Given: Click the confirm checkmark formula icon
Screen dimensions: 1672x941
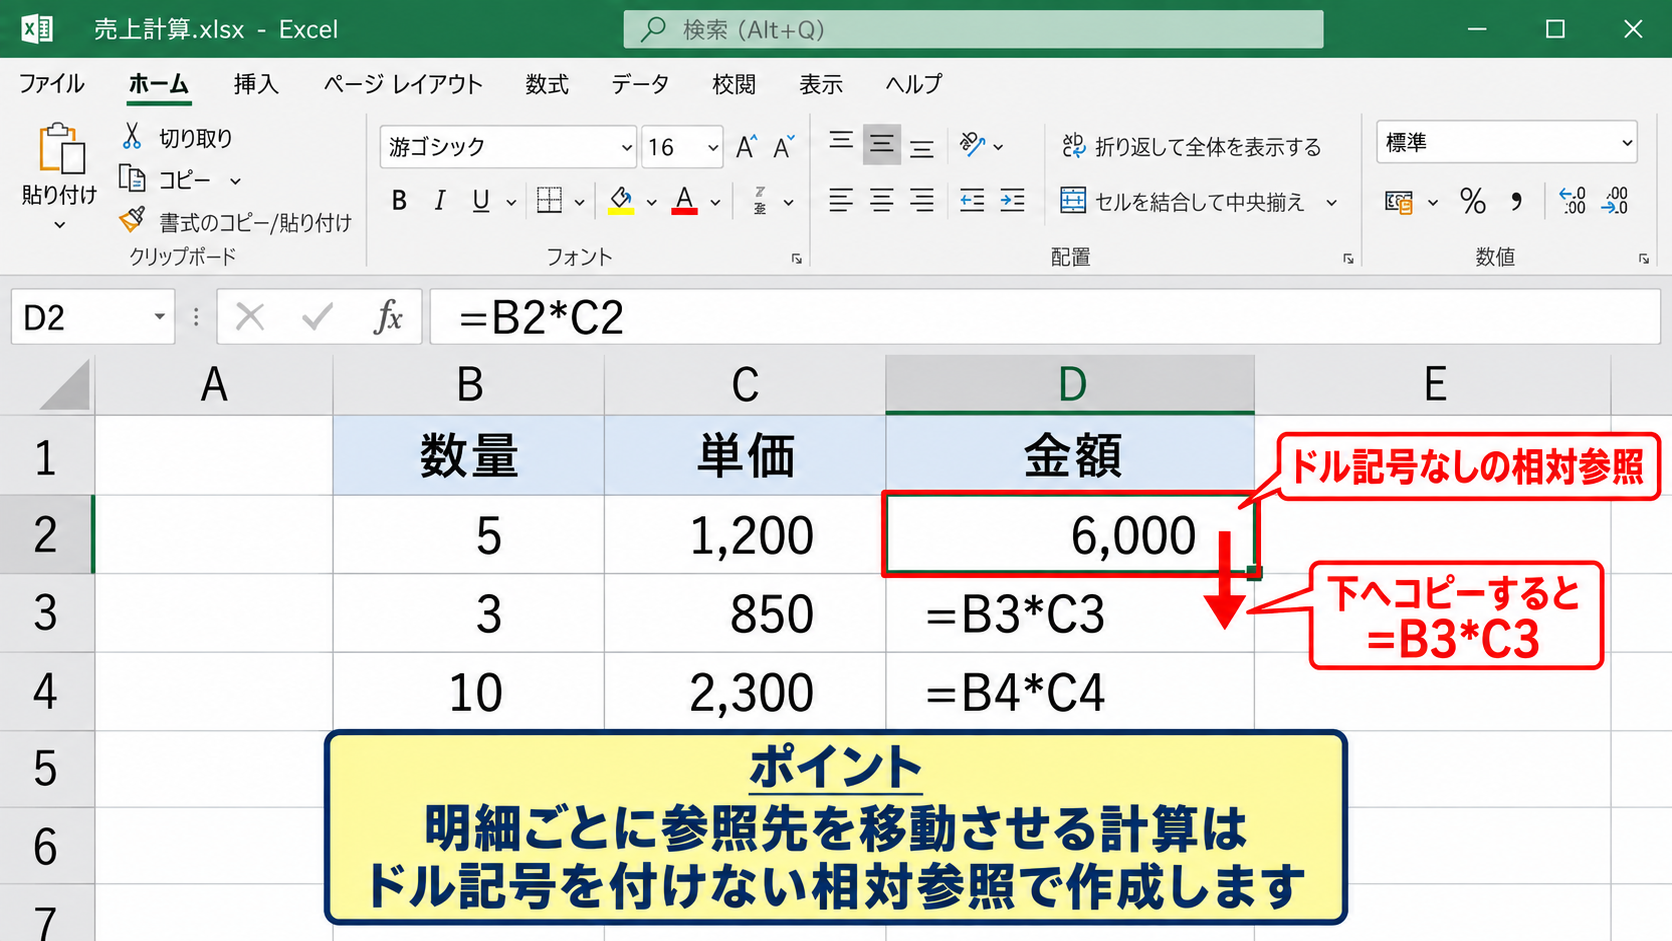Looking at the screenshot, I should click(318, 317).
